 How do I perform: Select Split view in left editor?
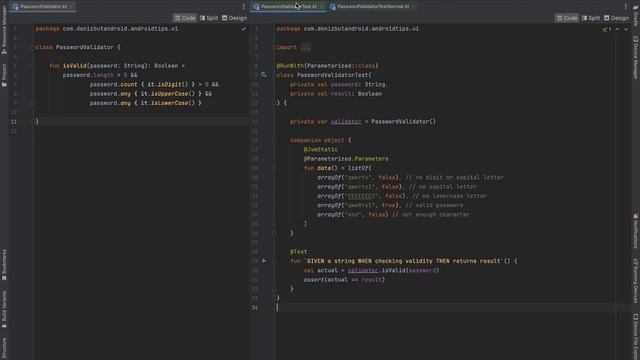coord(209,18)
